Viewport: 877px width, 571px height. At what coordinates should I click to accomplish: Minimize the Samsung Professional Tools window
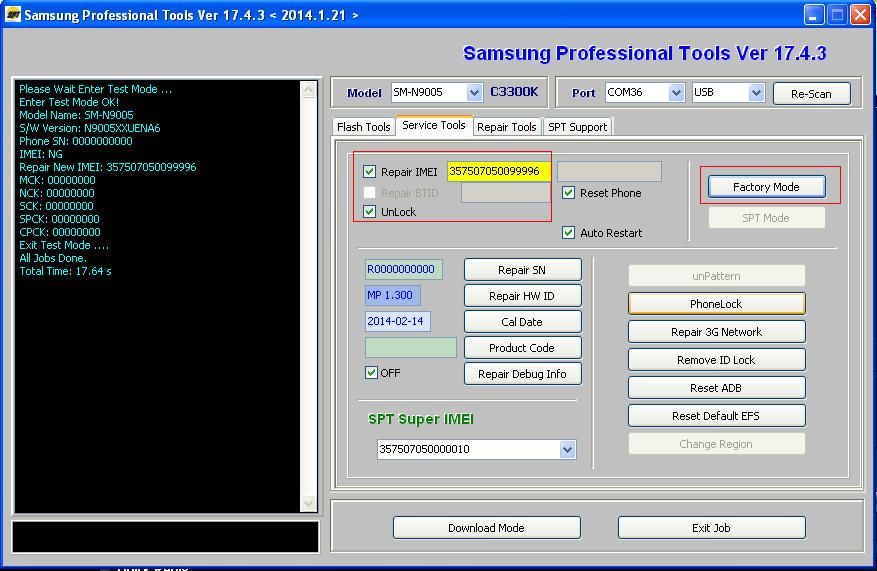point(814,15)
